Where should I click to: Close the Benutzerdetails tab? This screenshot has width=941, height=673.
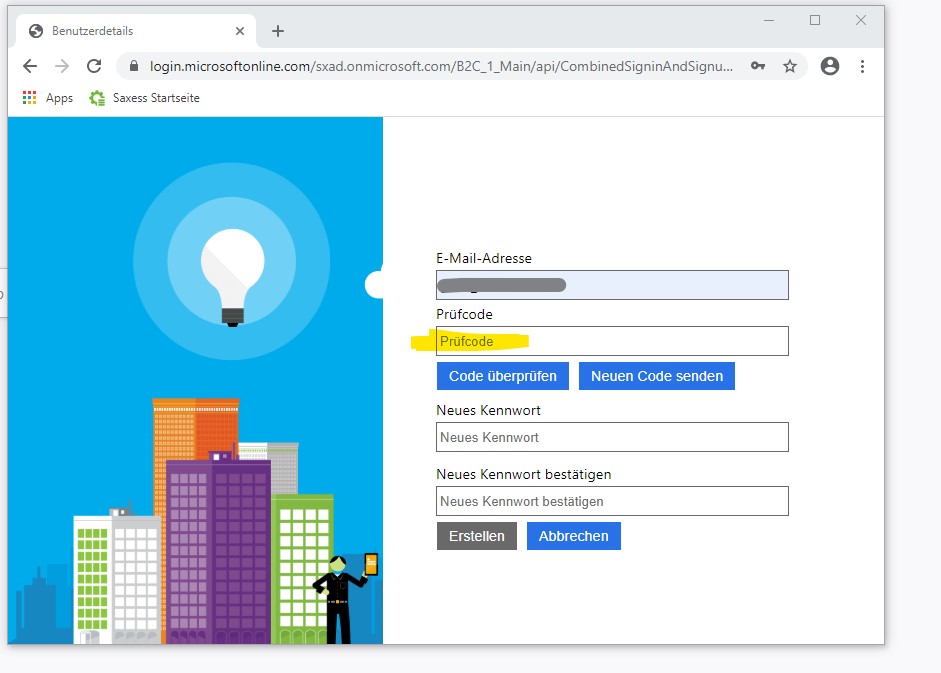click(x=240, y=31)
